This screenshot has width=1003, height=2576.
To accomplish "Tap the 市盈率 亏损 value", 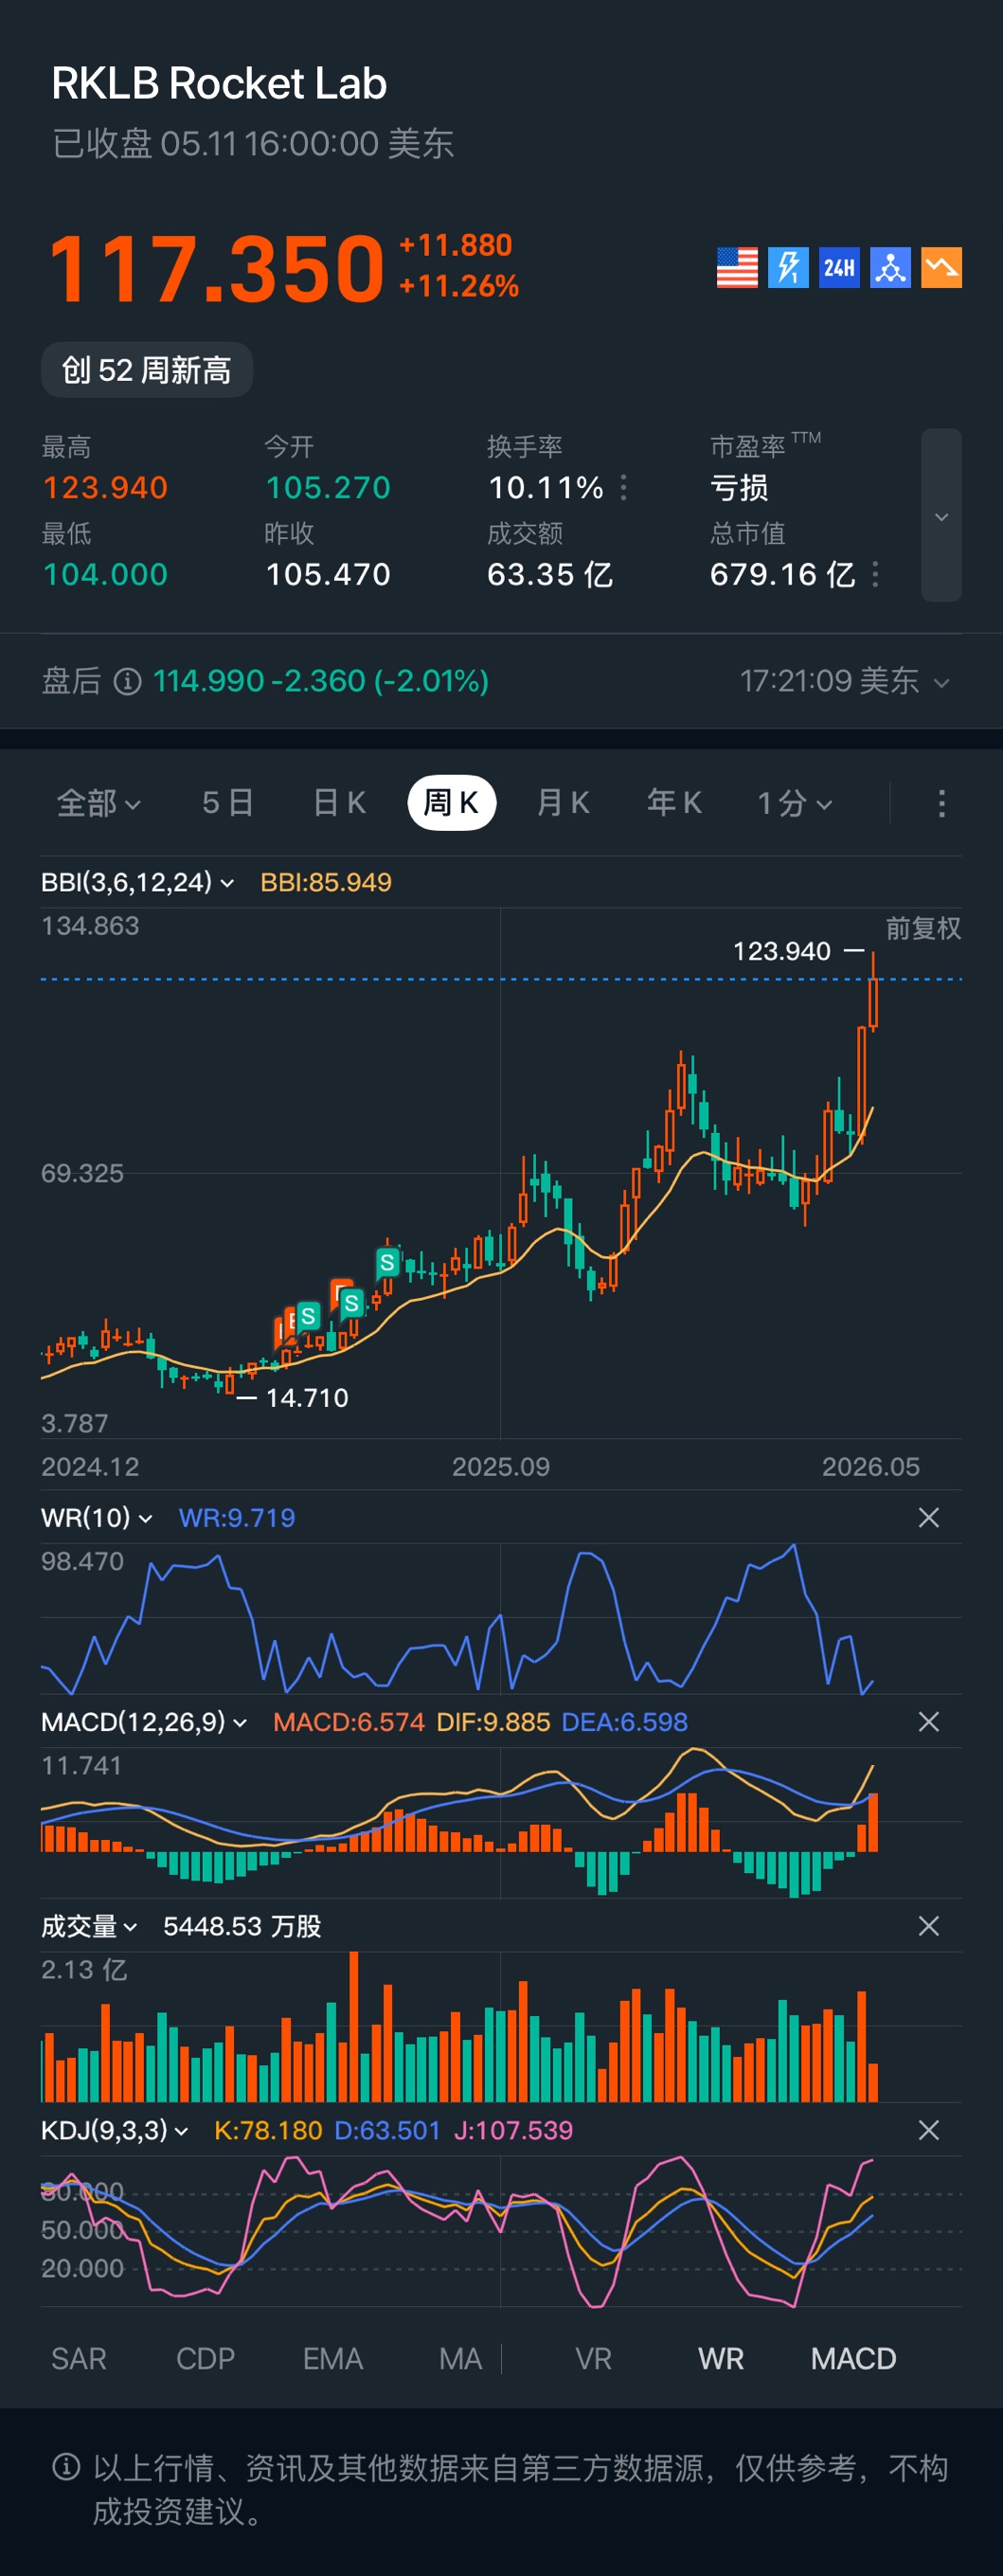I will coord(739,487).
